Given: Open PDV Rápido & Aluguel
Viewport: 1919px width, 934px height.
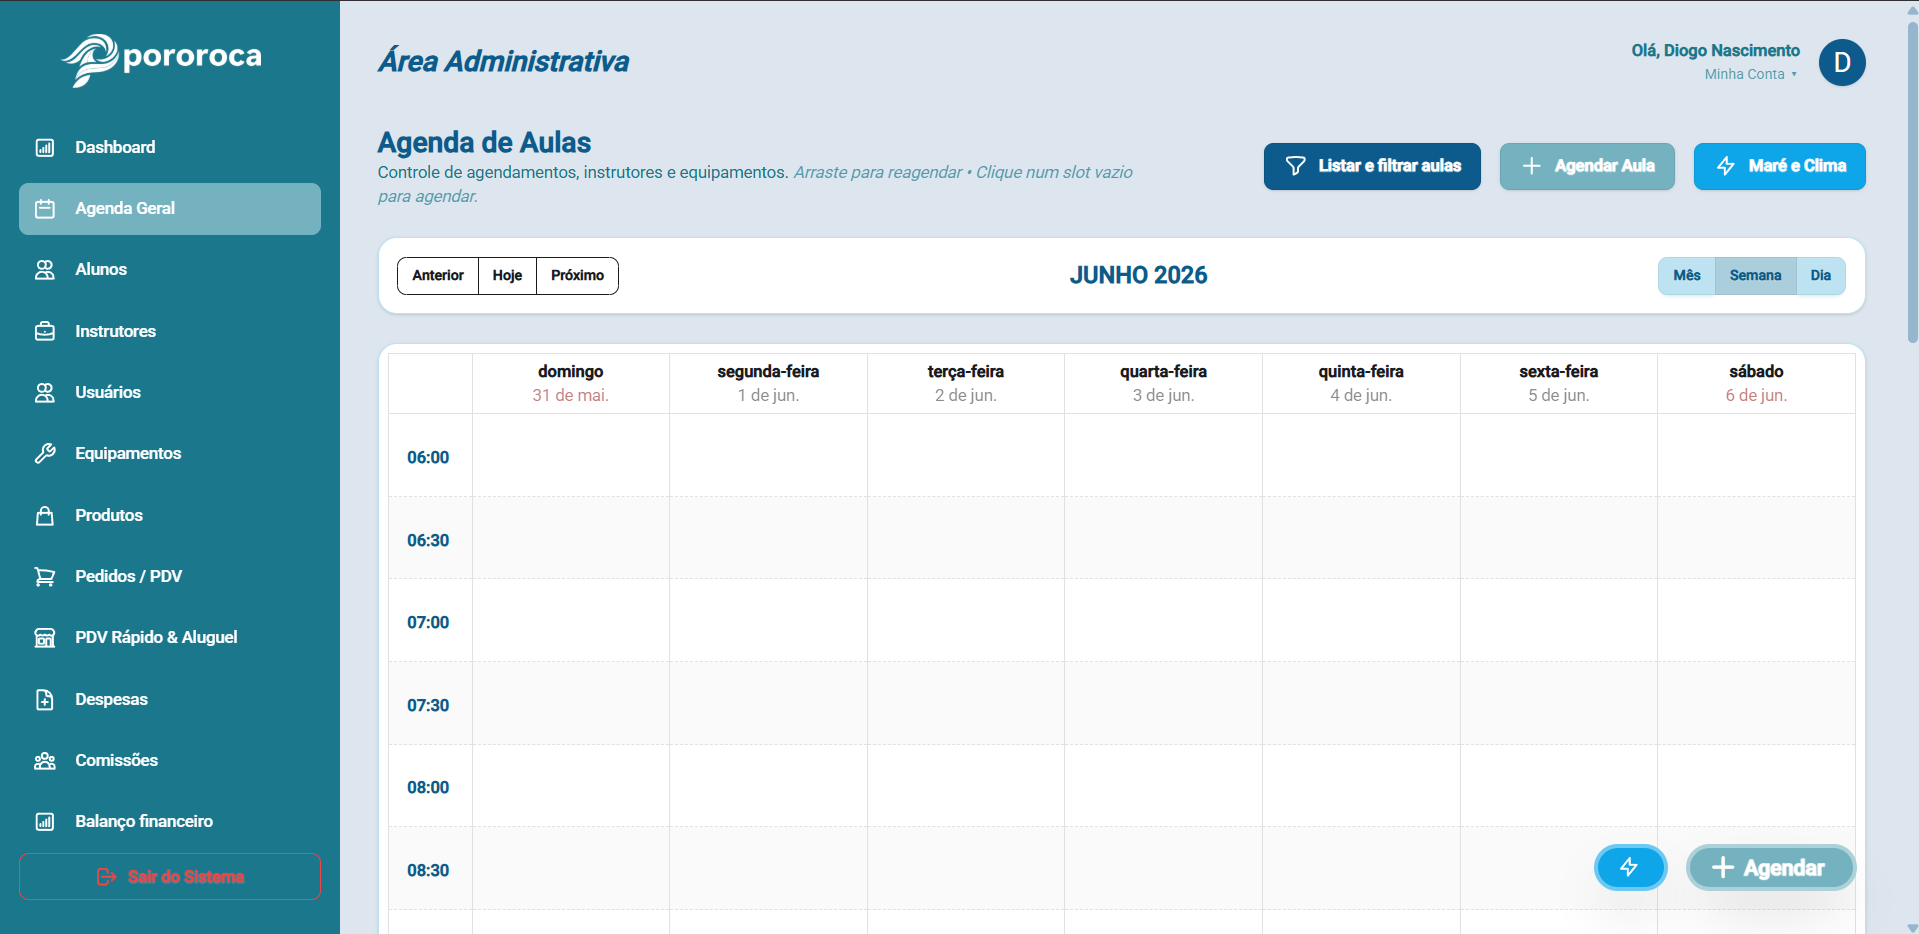Looking at the screenshot, I should point(170,638).
